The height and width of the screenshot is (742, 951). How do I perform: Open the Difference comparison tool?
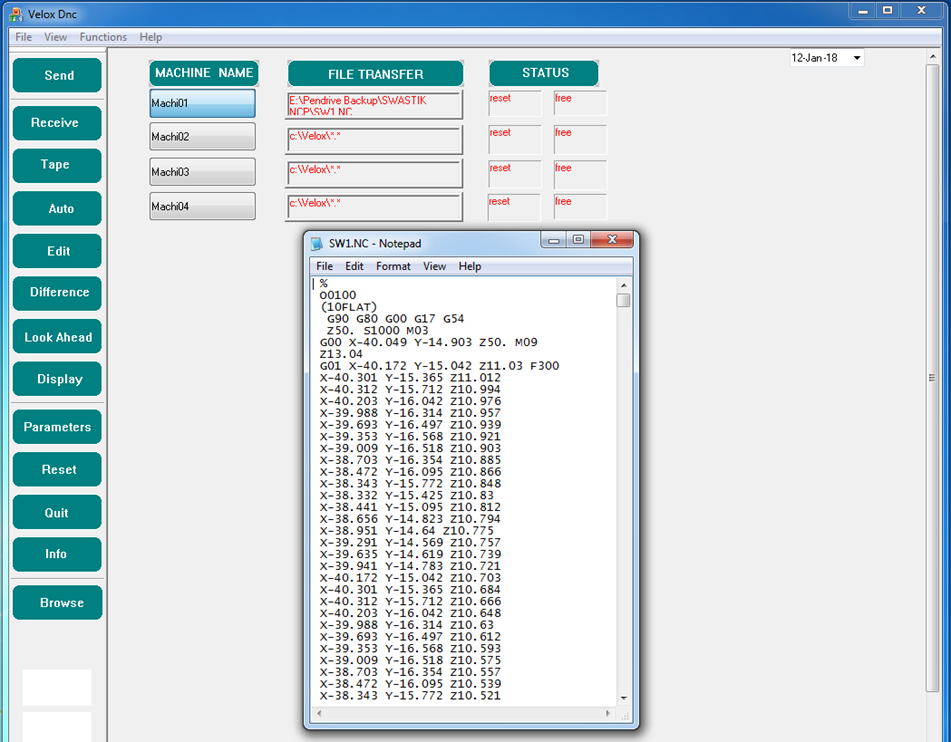coord(57,293)
